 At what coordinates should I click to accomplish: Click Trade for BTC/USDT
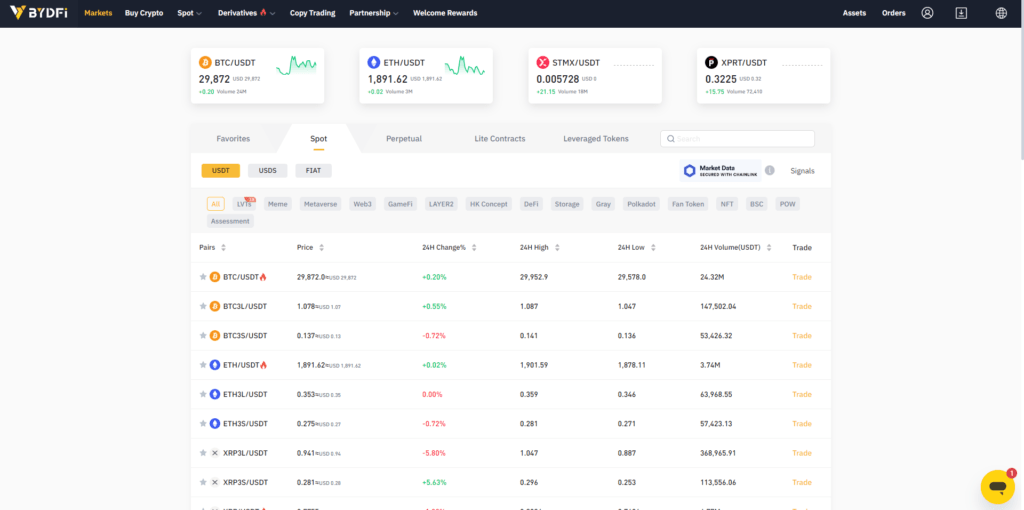point(801,277)
